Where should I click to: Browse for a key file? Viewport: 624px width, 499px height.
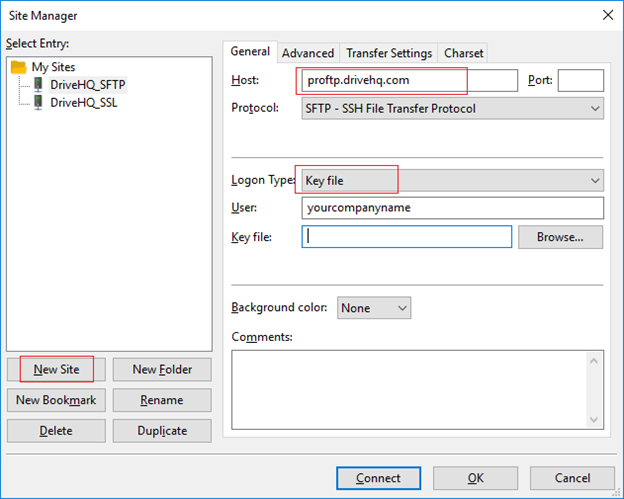click(560, 237)
